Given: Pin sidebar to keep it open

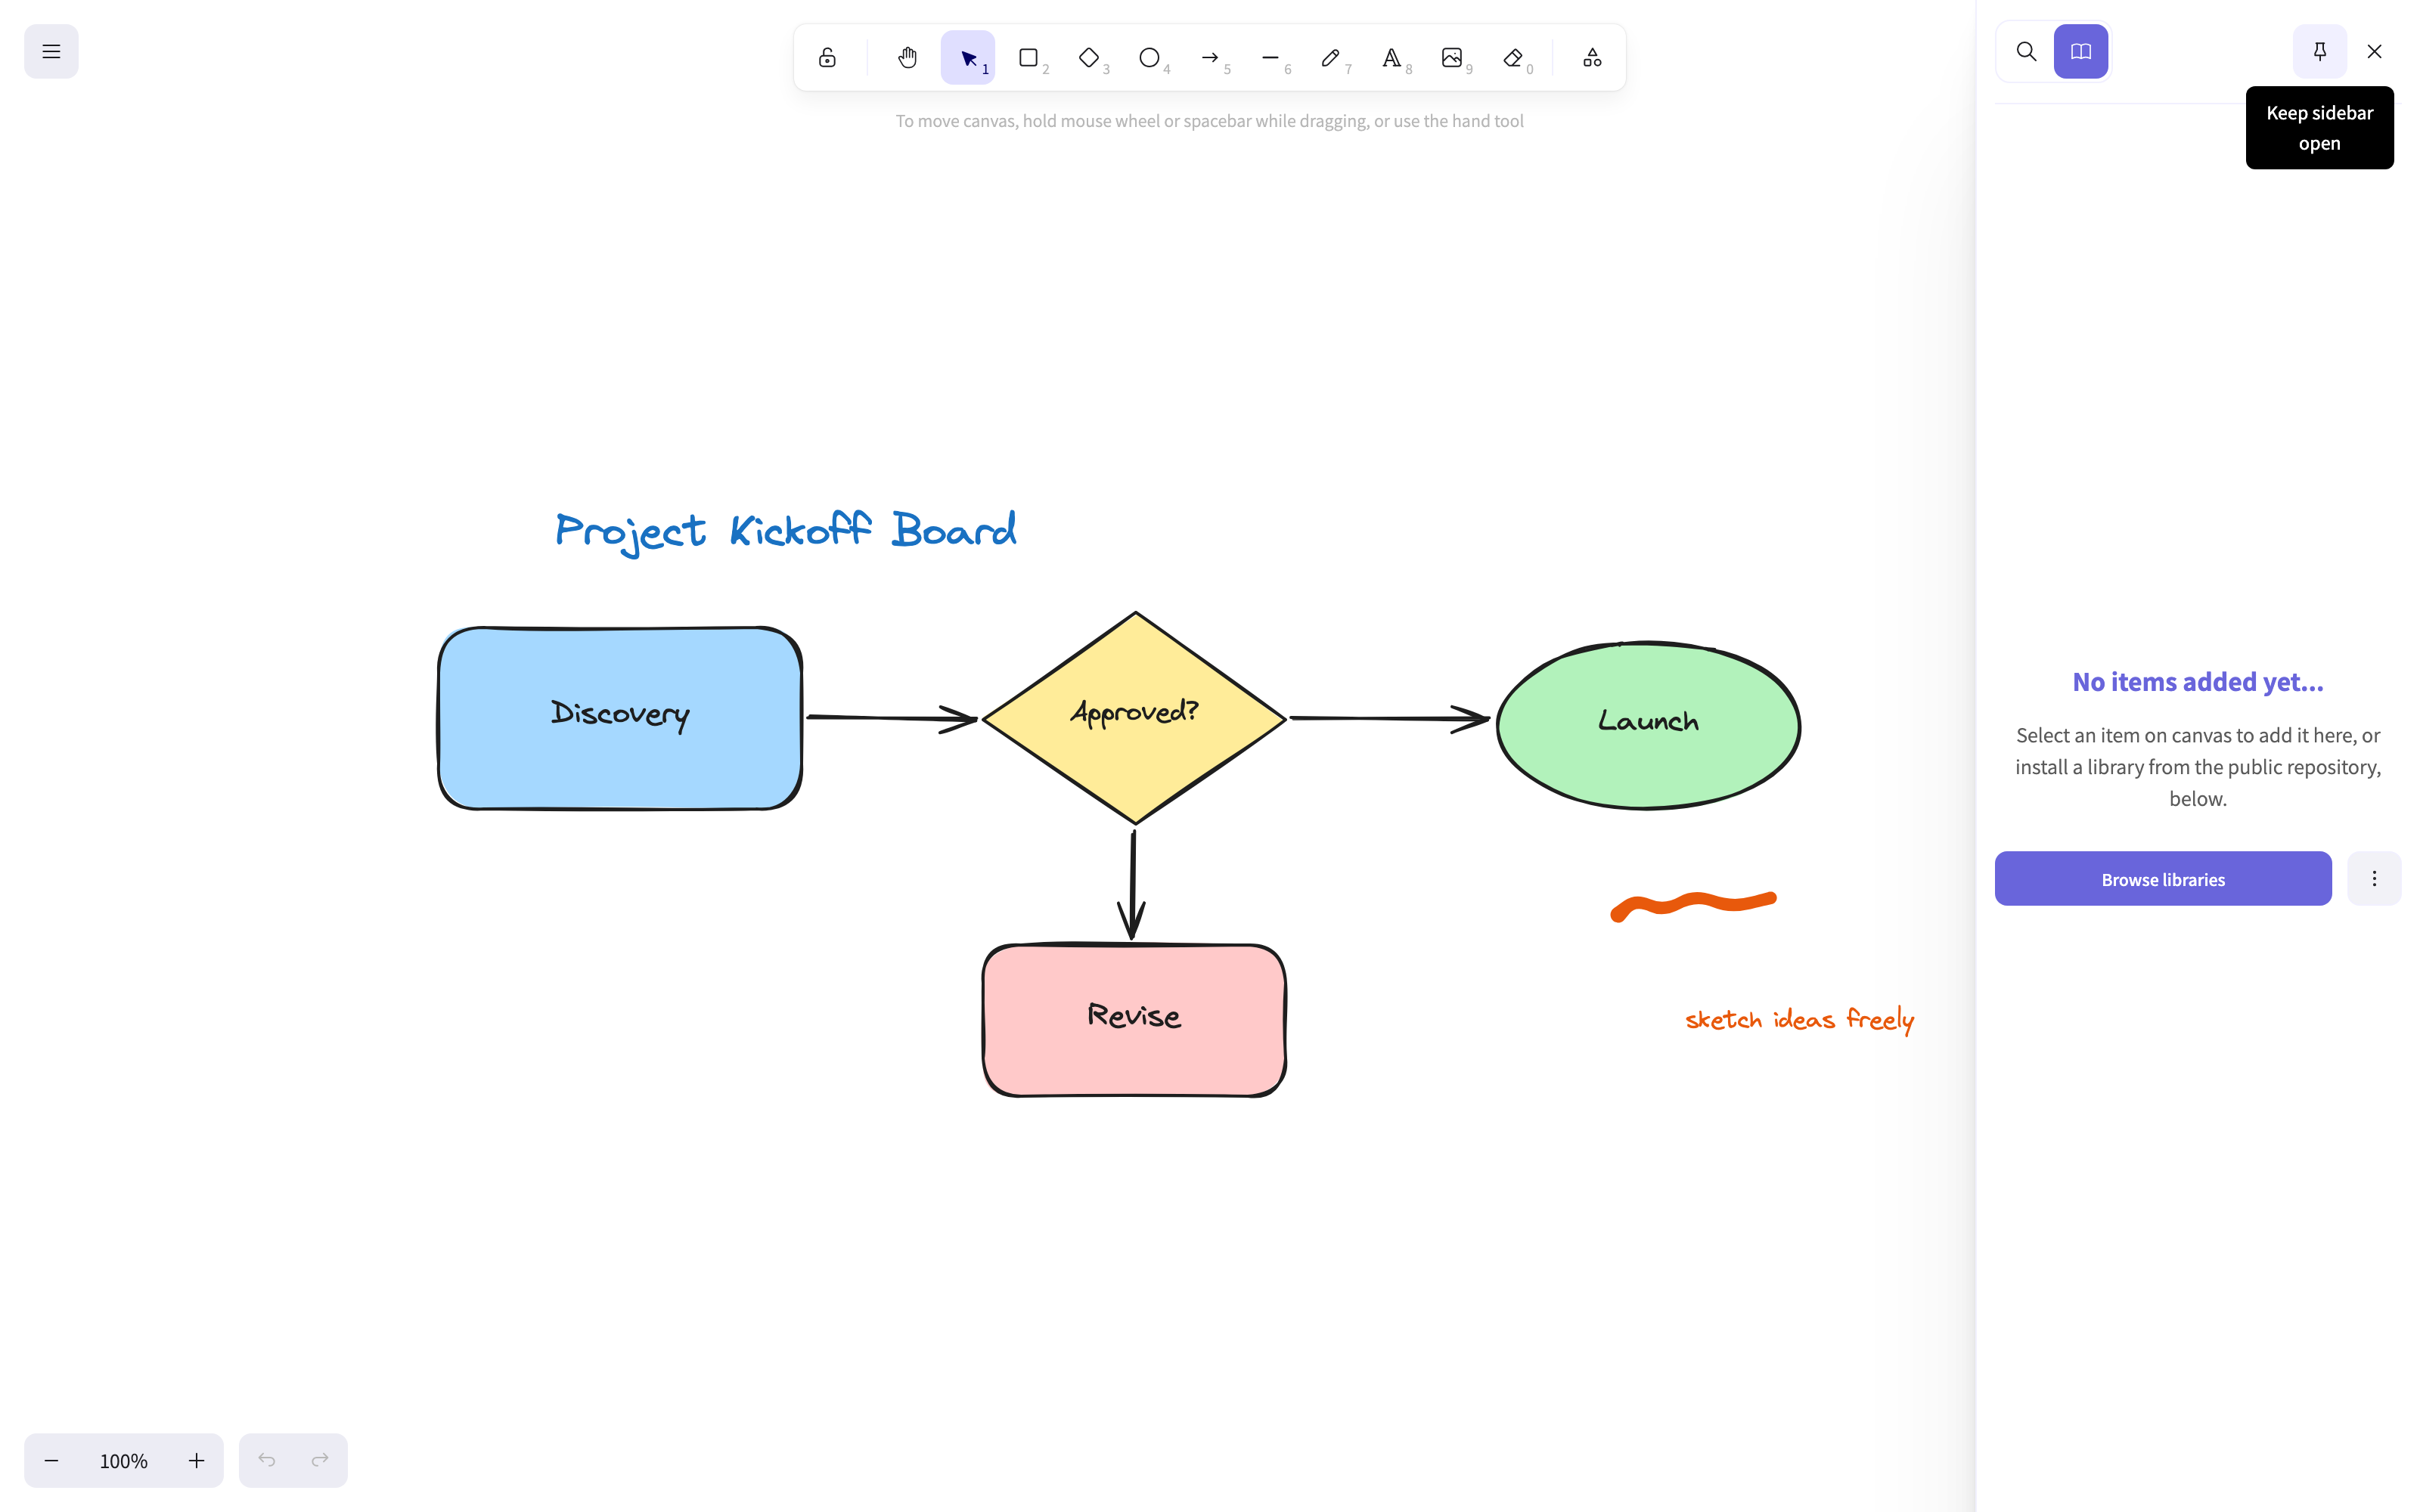Looking at the screenshot, I should tap(2320, 51).
